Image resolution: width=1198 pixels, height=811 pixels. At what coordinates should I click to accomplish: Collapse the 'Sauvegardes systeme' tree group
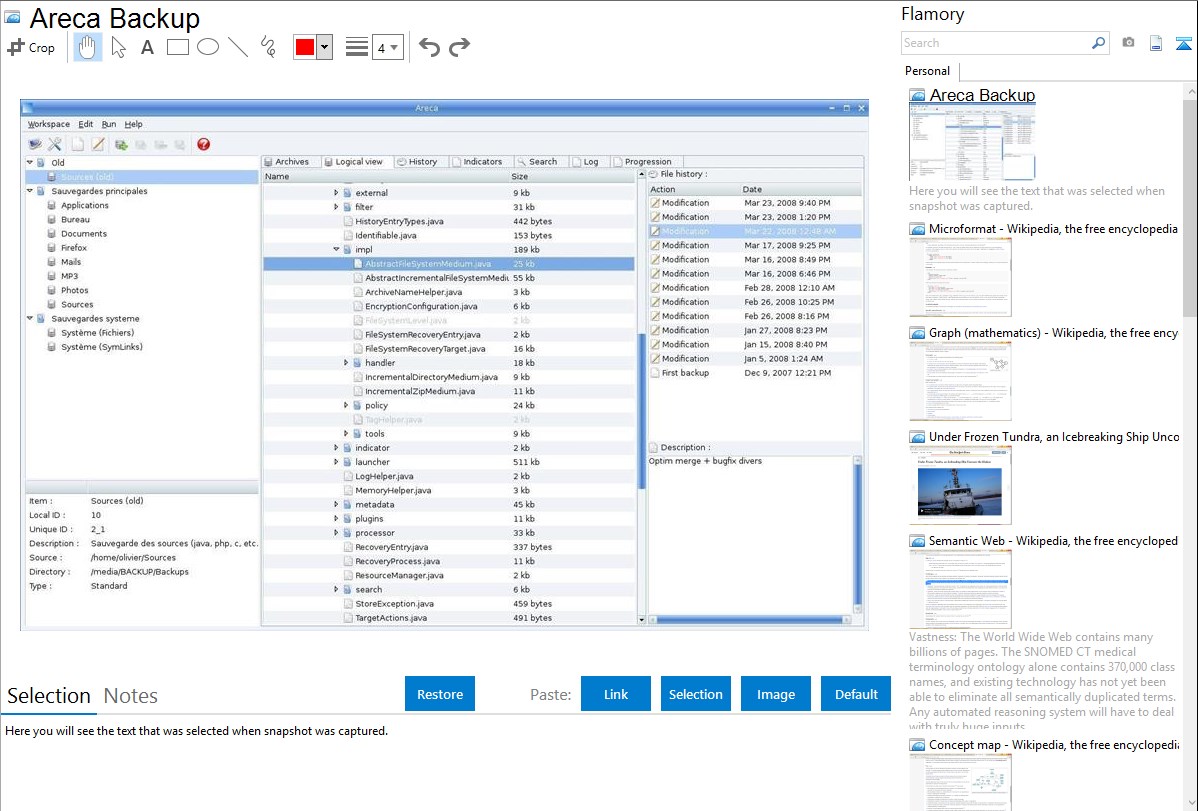pos(30,319)
